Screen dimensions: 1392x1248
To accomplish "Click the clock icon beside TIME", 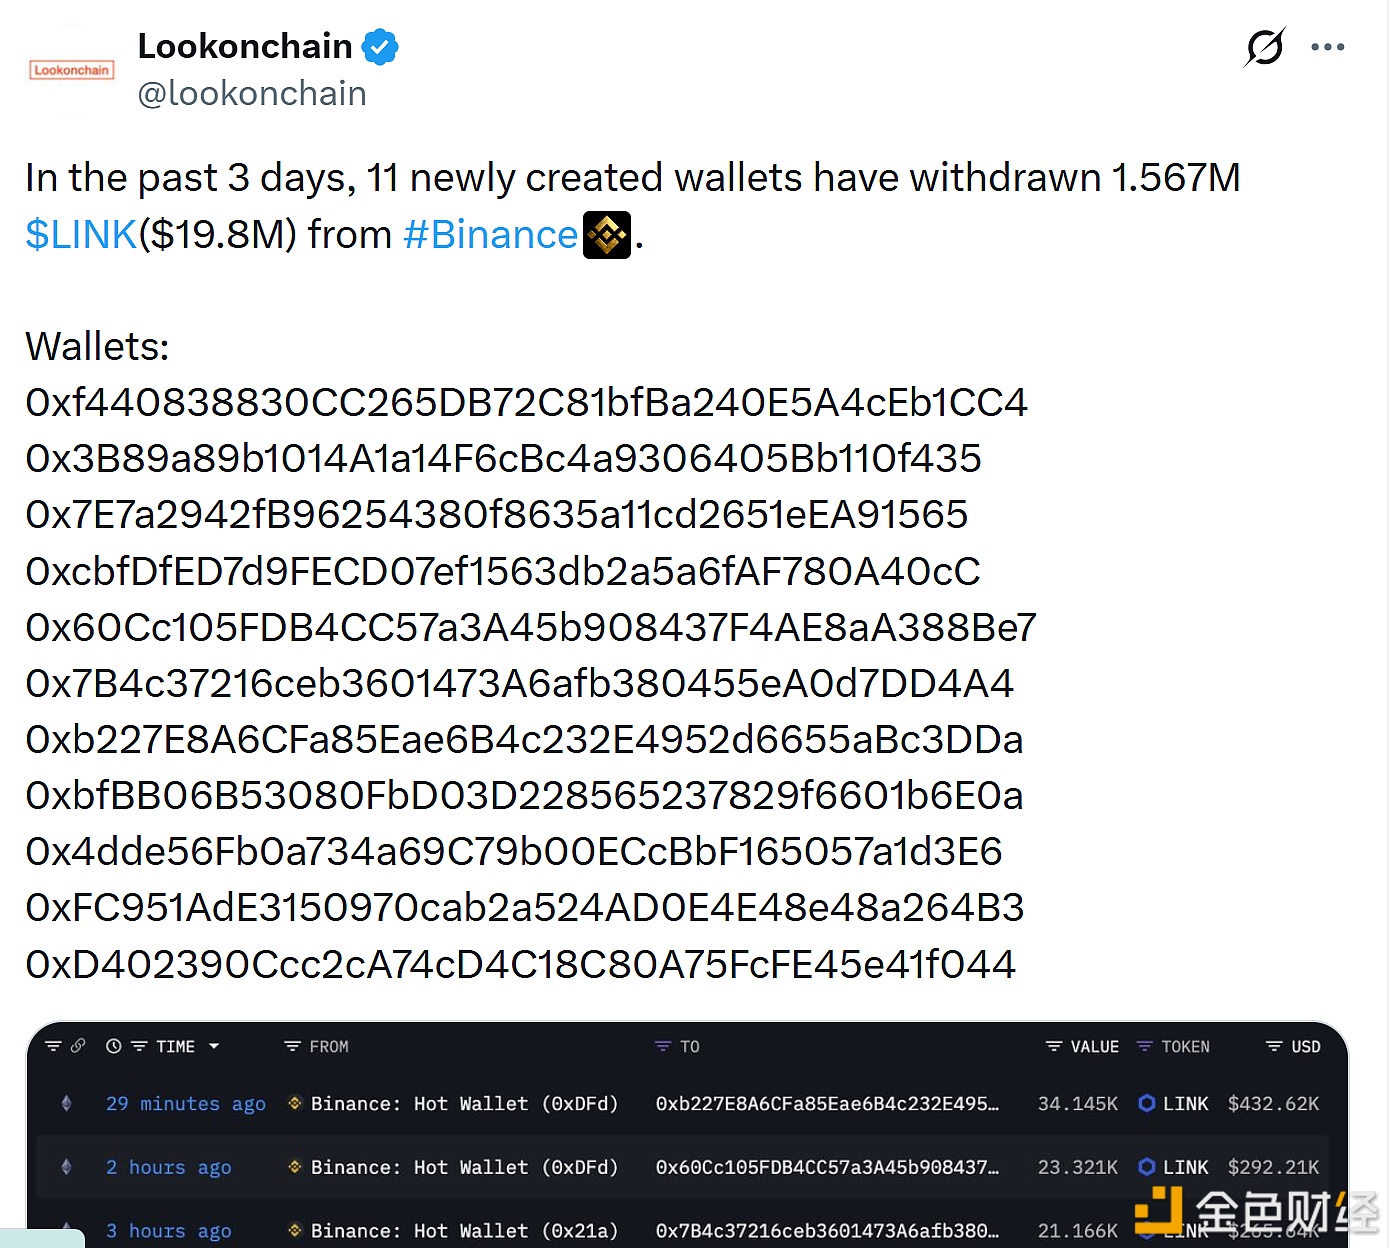I will click(114, 1046).
